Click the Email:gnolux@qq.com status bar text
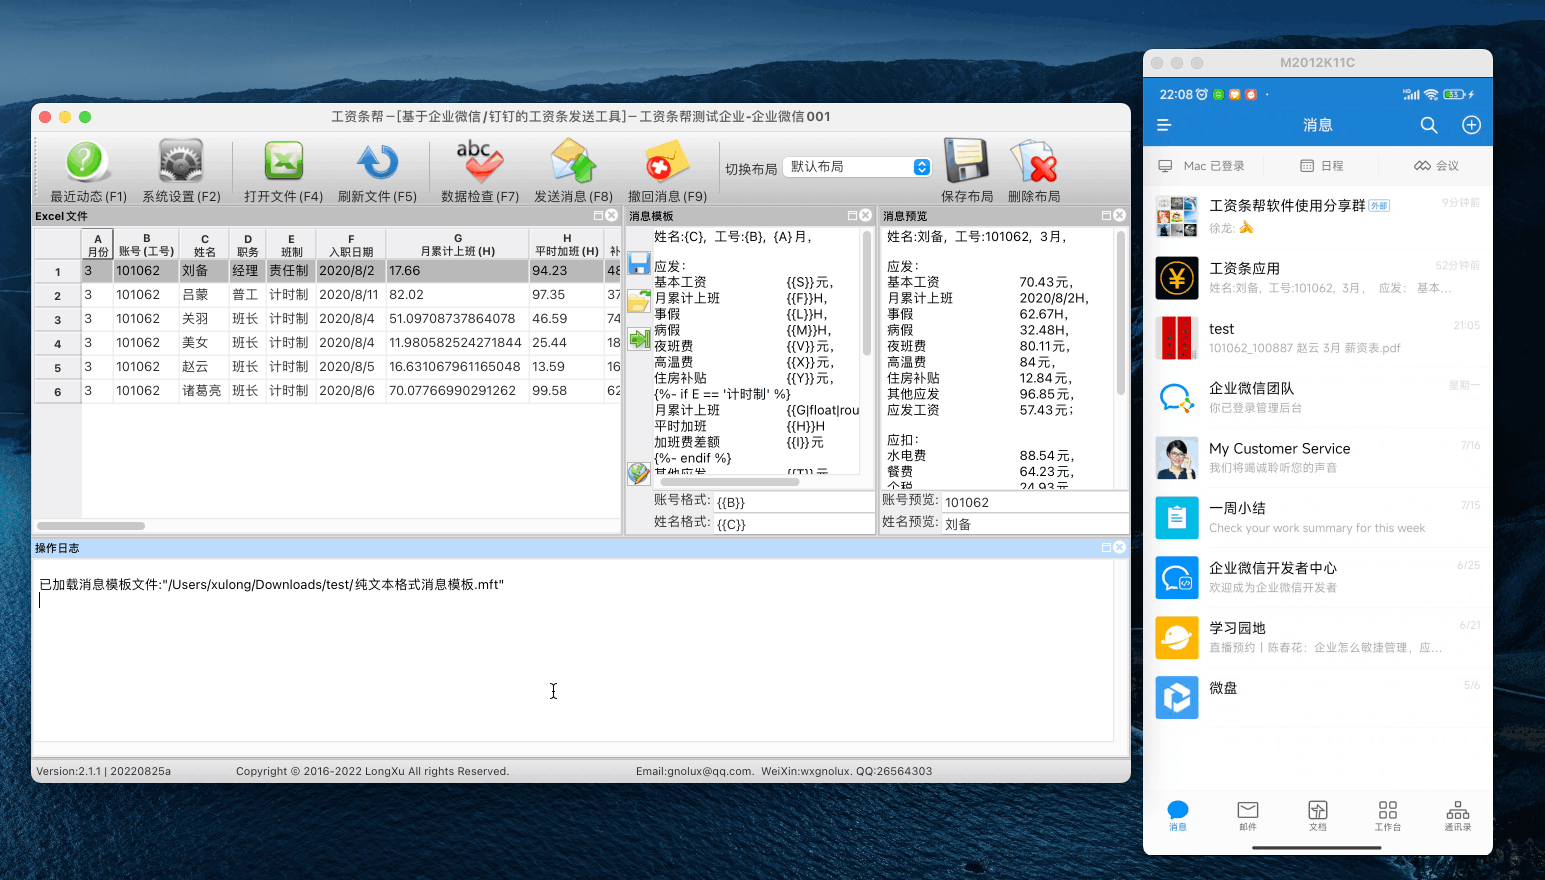This screenshot has width=1545, height=880. point(695,771)
